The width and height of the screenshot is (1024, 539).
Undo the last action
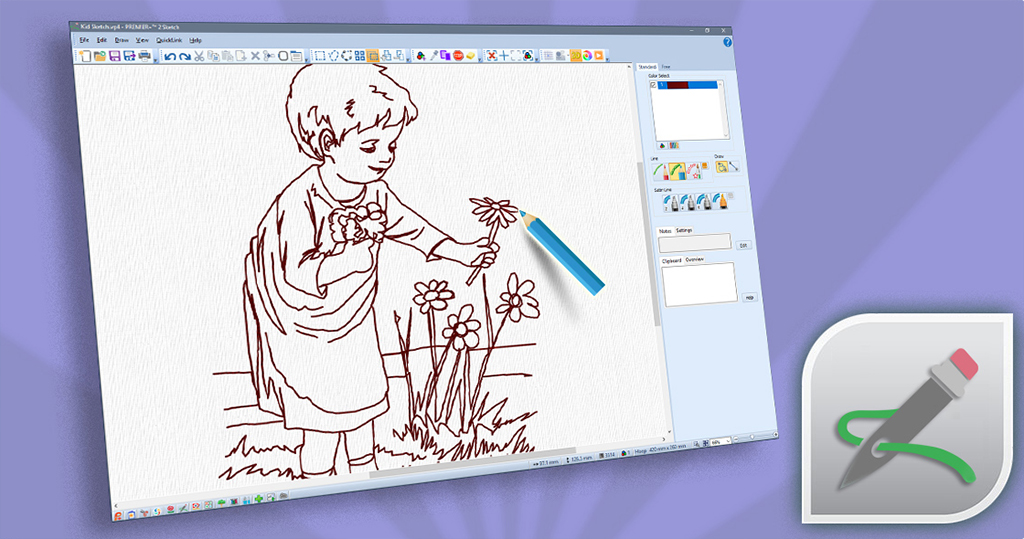coord(170,57)
